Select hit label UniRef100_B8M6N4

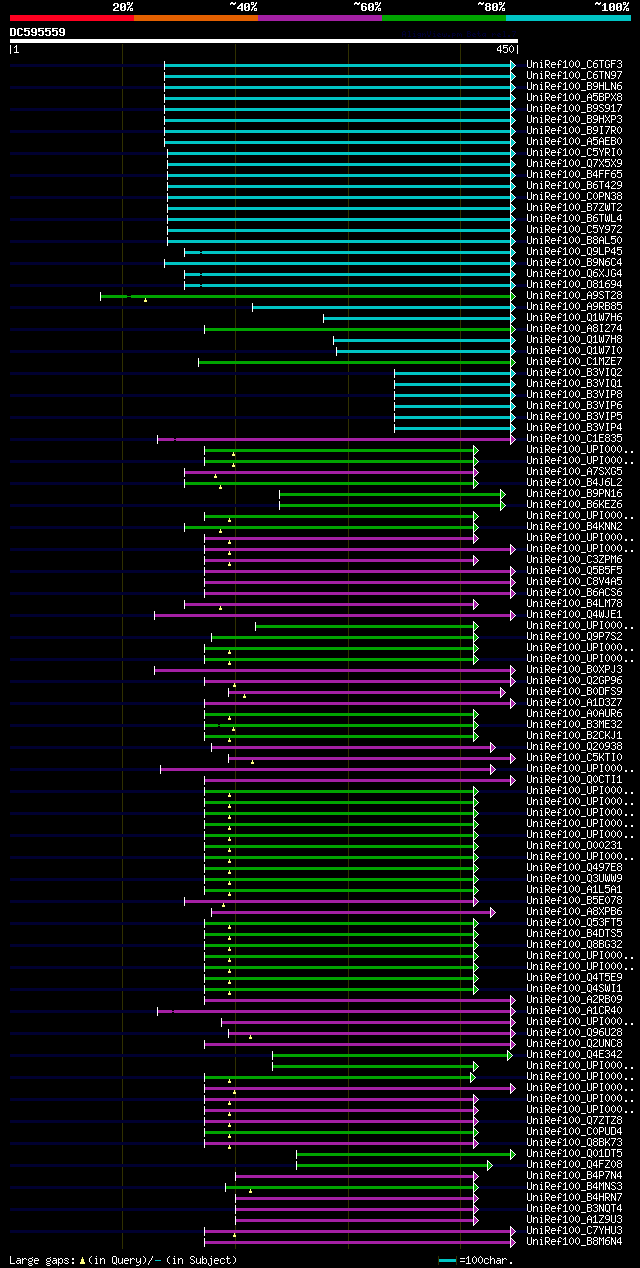(574, 1242)
